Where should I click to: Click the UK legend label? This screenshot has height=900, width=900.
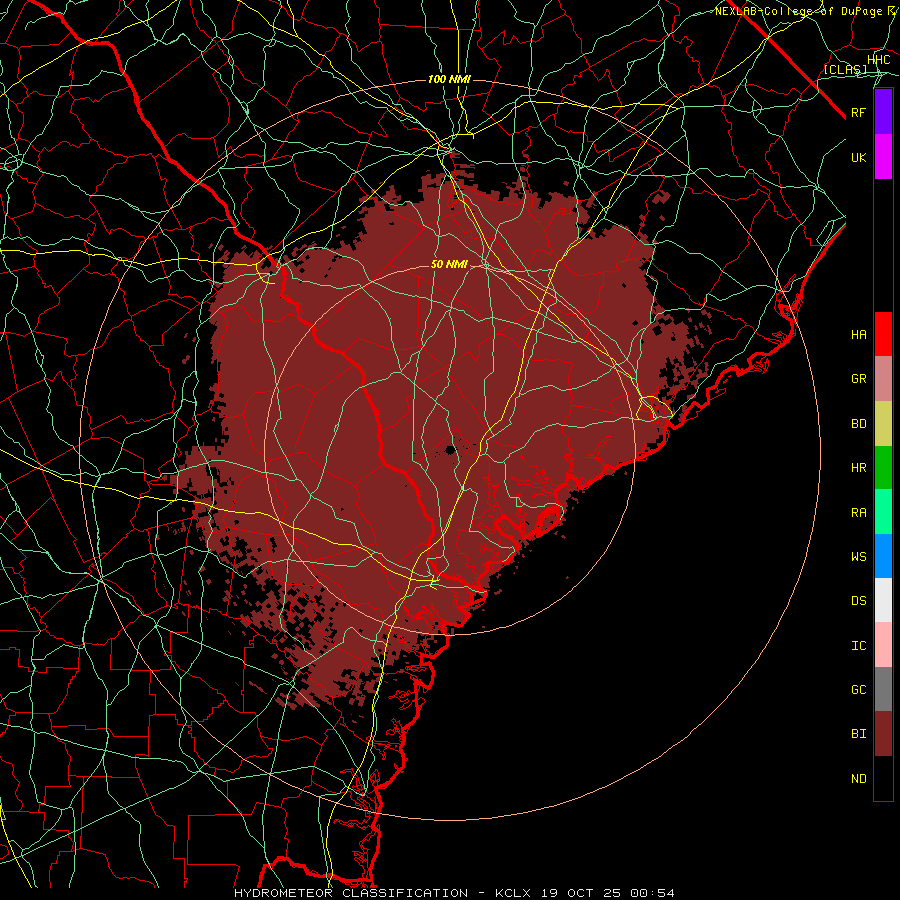click(x=858, y=157)
